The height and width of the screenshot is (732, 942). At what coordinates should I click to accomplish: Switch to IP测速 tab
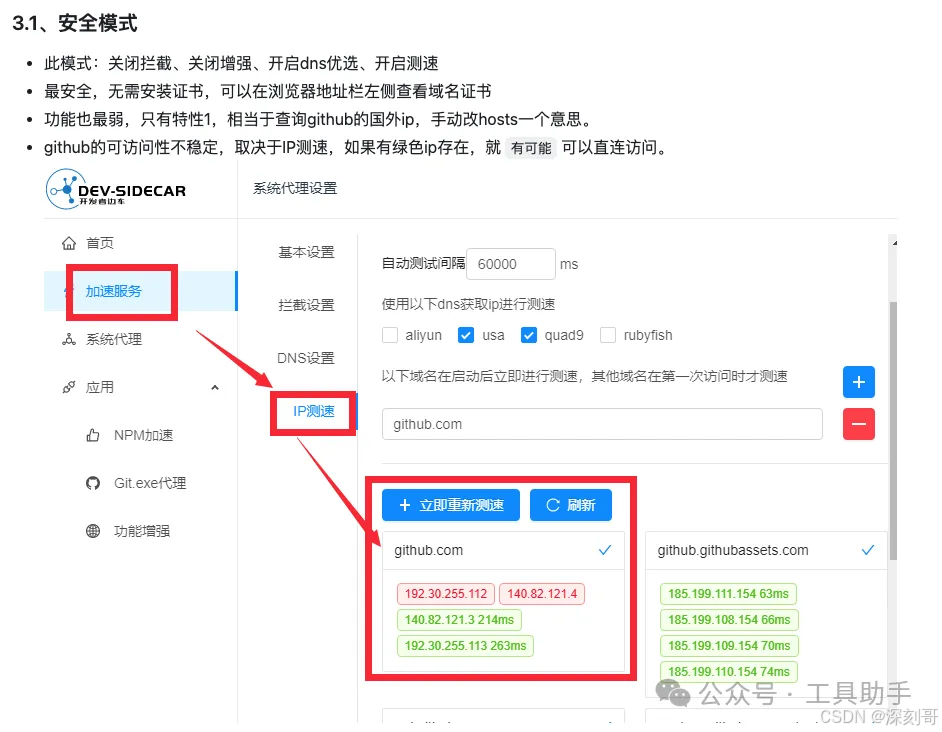pyautogui.click(x=314, y=411)
